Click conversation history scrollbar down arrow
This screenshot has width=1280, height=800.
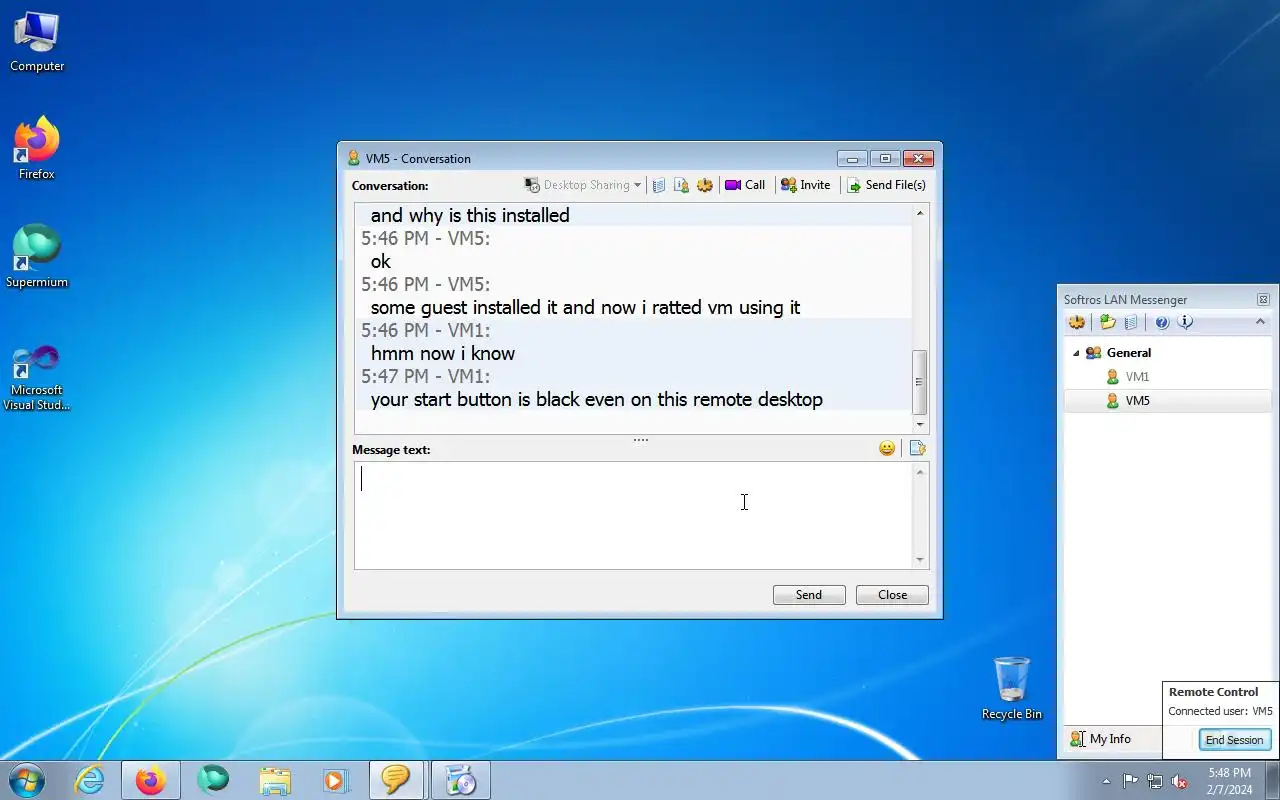pos(920,424)
